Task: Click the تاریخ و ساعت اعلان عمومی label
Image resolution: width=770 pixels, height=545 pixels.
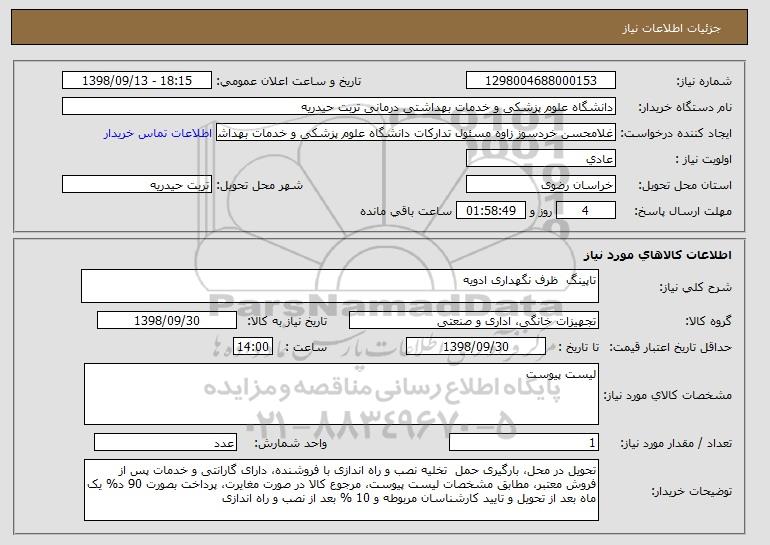Action: [289, 81]
